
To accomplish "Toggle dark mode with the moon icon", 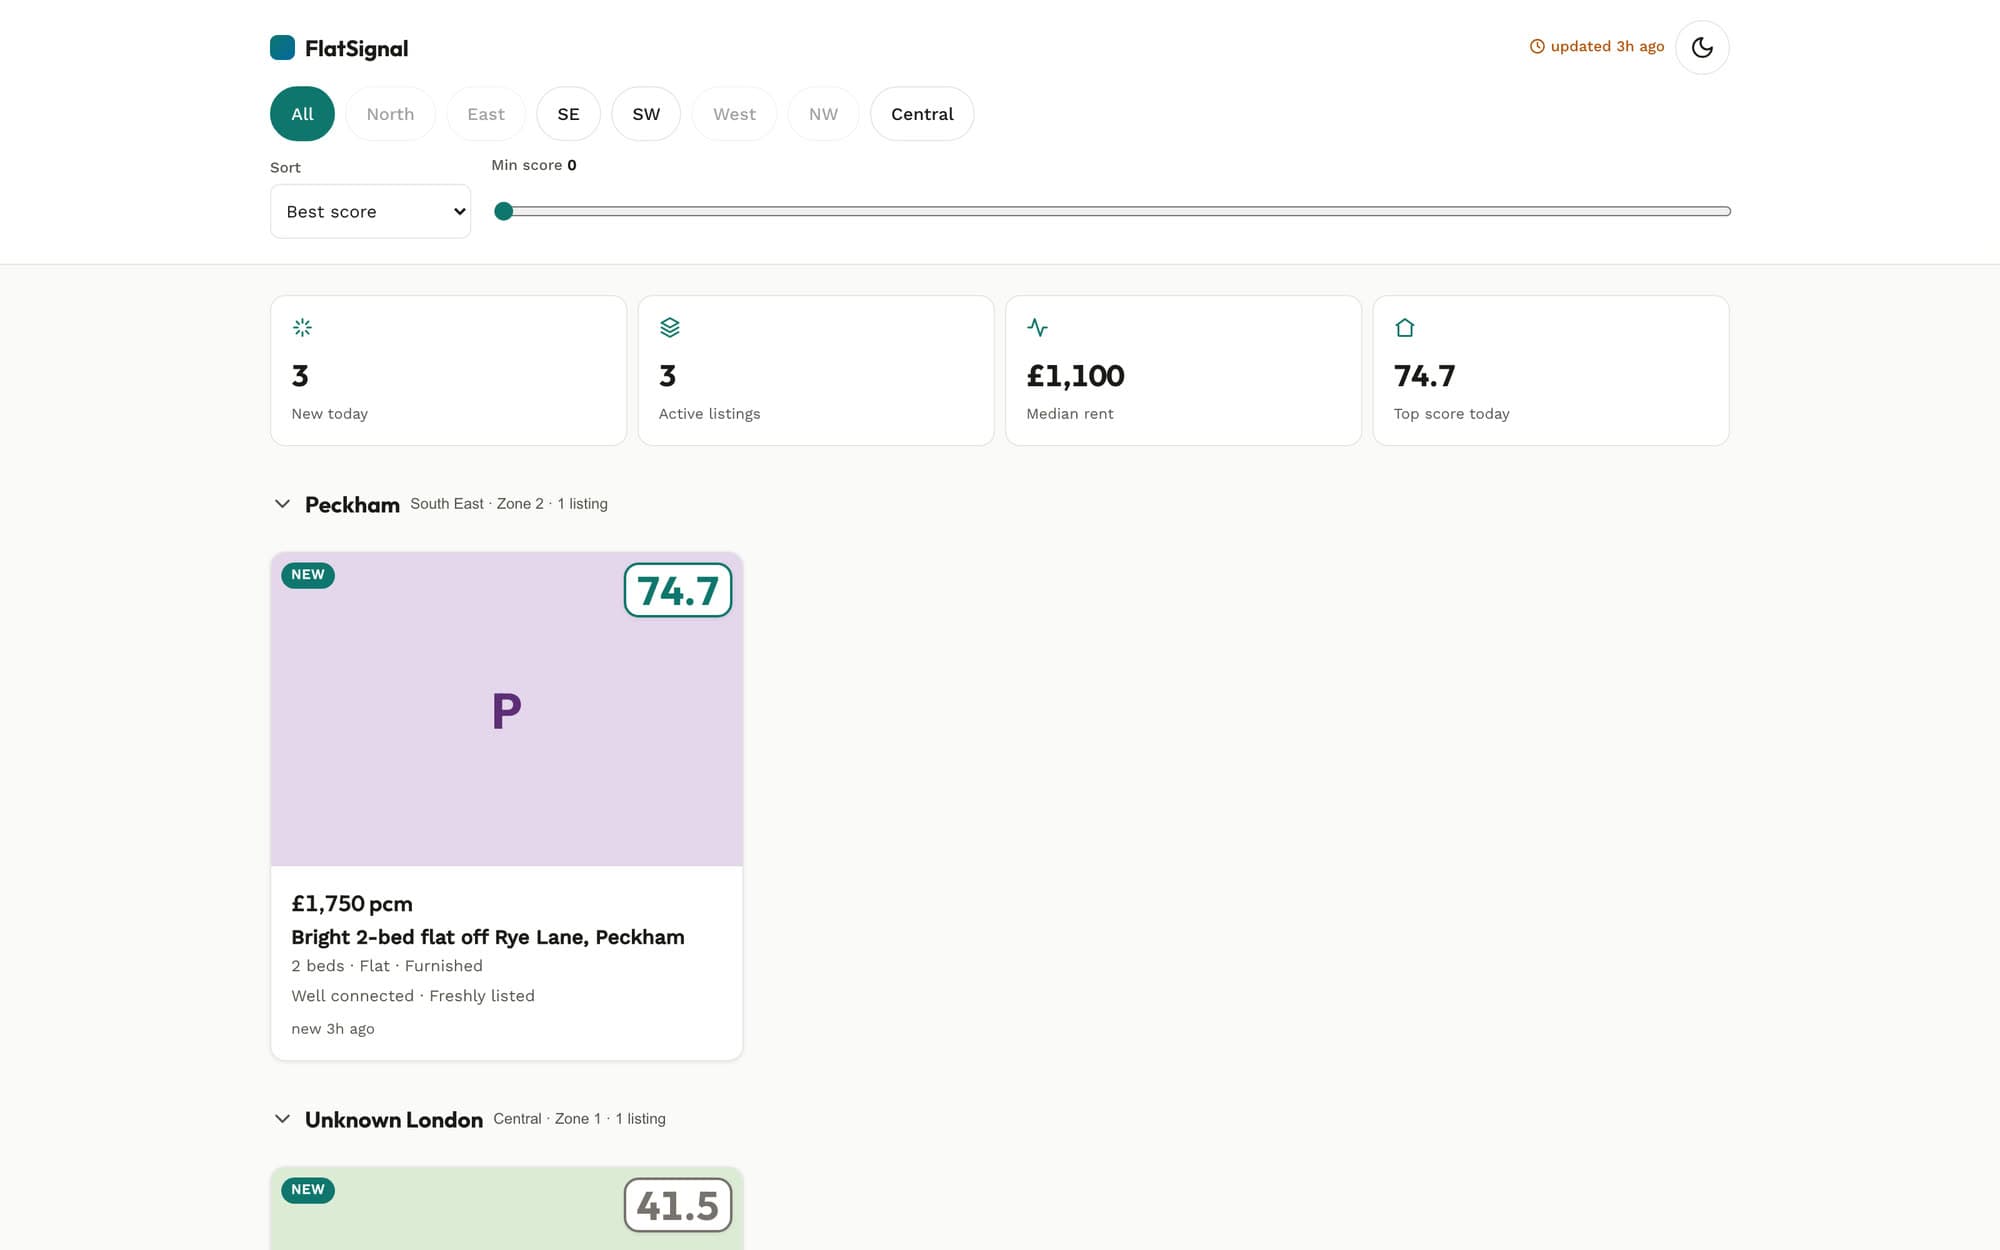I will (1702, 47).
